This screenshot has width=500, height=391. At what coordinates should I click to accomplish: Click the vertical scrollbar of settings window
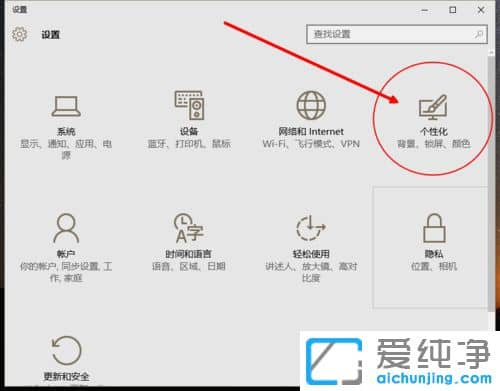point(491,183)
